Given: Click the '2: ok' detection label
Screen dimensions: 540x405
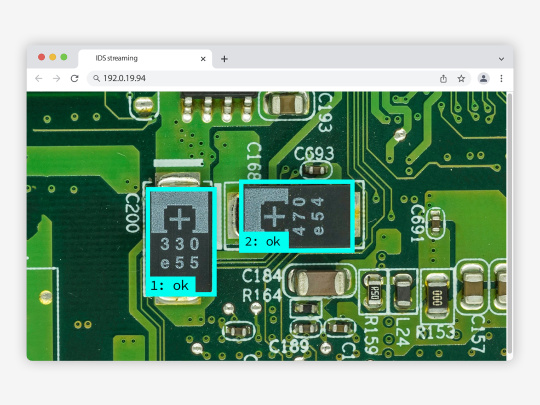Looking at the screenshot, I should tap(263, 241).
